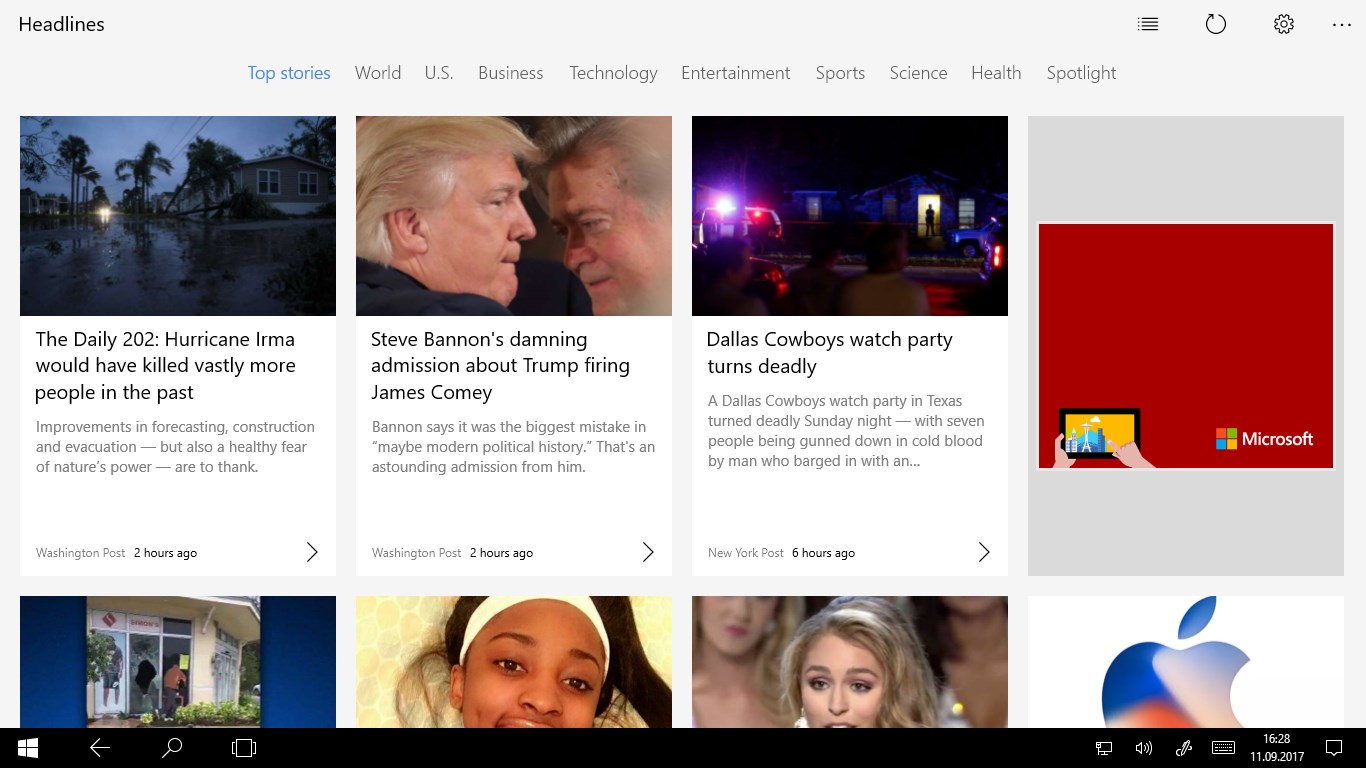Open taskbar search magnifier
1366x768 pixels.
172,747
